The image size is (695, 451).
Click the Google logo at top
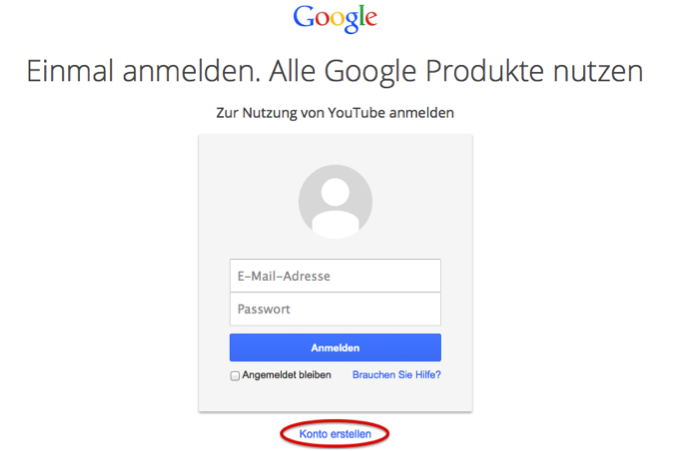(x=335, y=19)
